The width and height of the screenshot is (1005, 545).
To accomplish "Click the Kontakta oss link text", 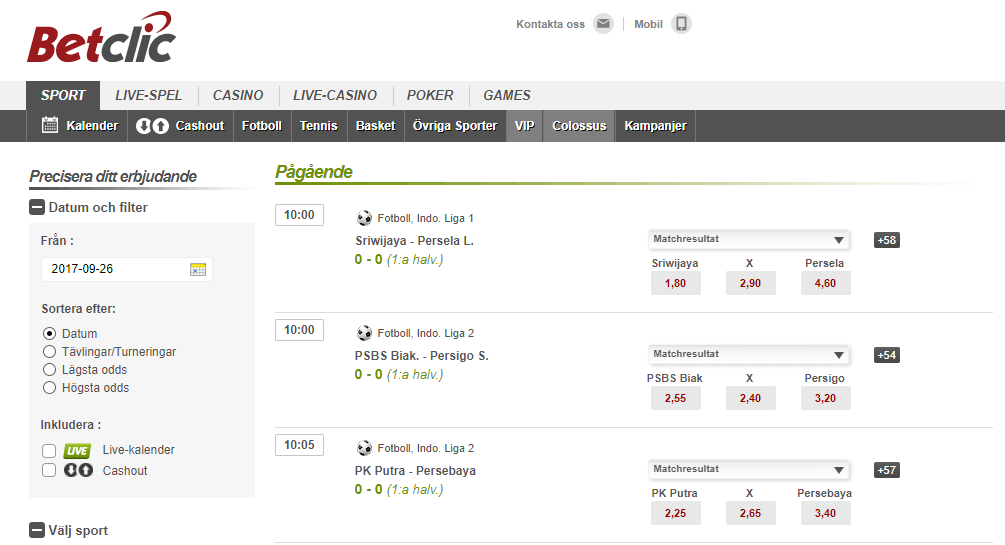I will [x=551, y=24].
